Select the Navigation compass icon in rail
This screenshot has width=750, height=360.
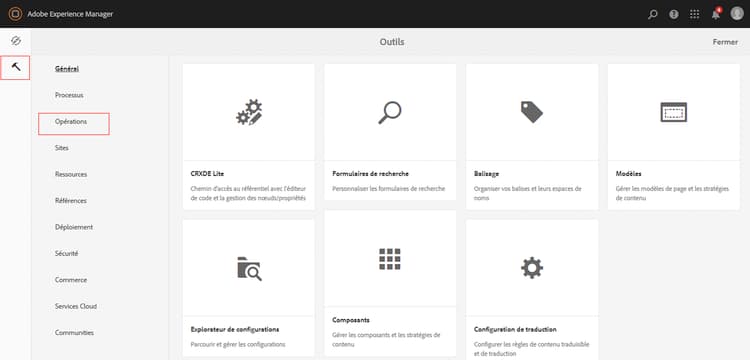click(x=16, y=41)
